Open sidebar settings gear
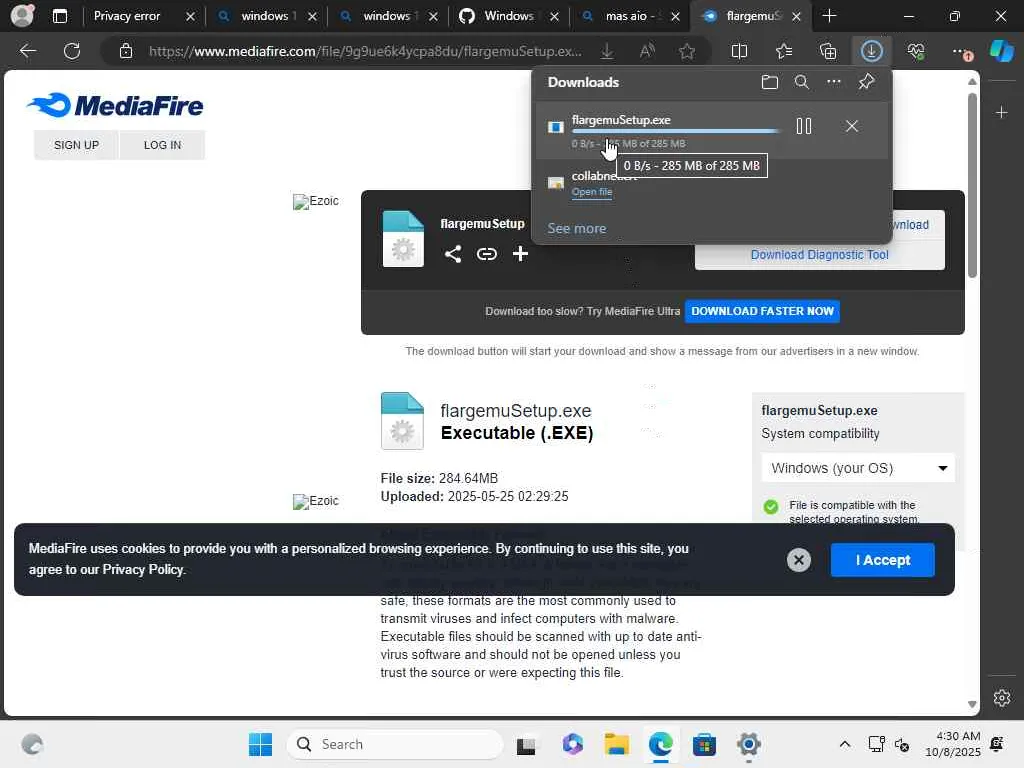This screenshot has width=1024, height=768. [x=1002, y=697]
